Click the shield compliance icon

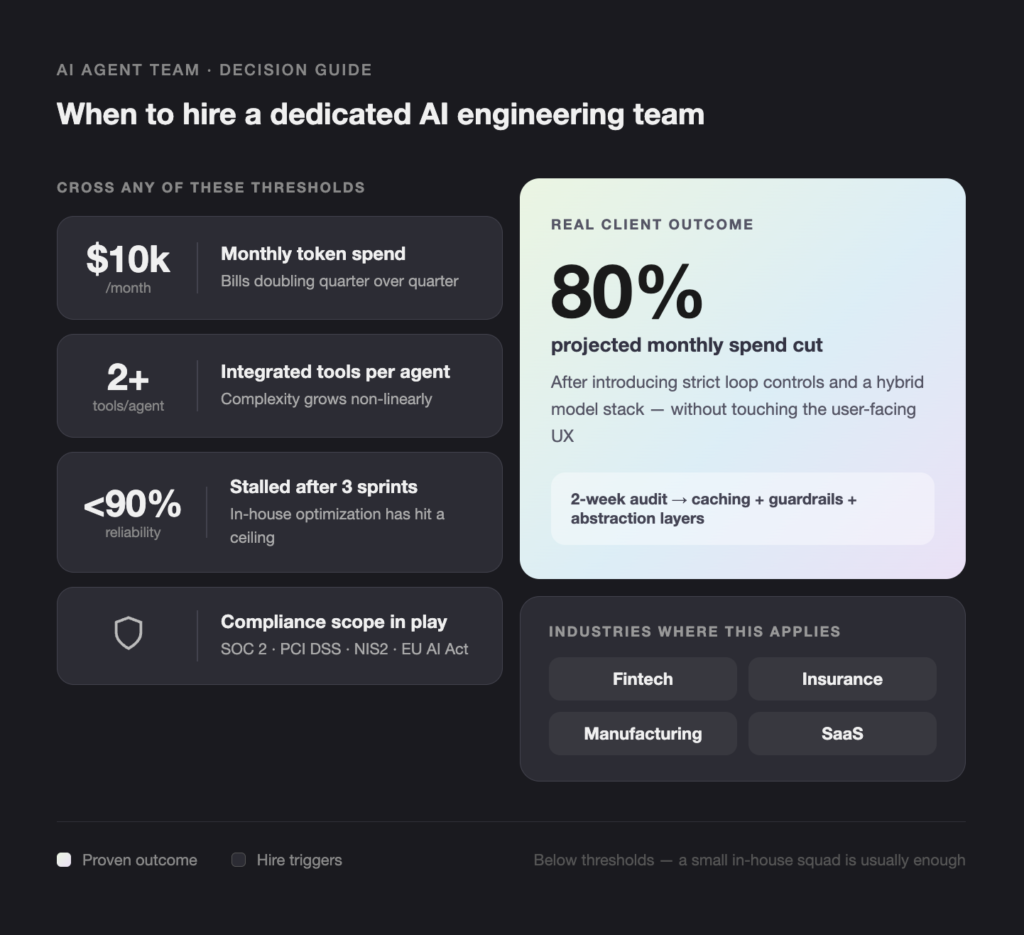coord(129,633)
